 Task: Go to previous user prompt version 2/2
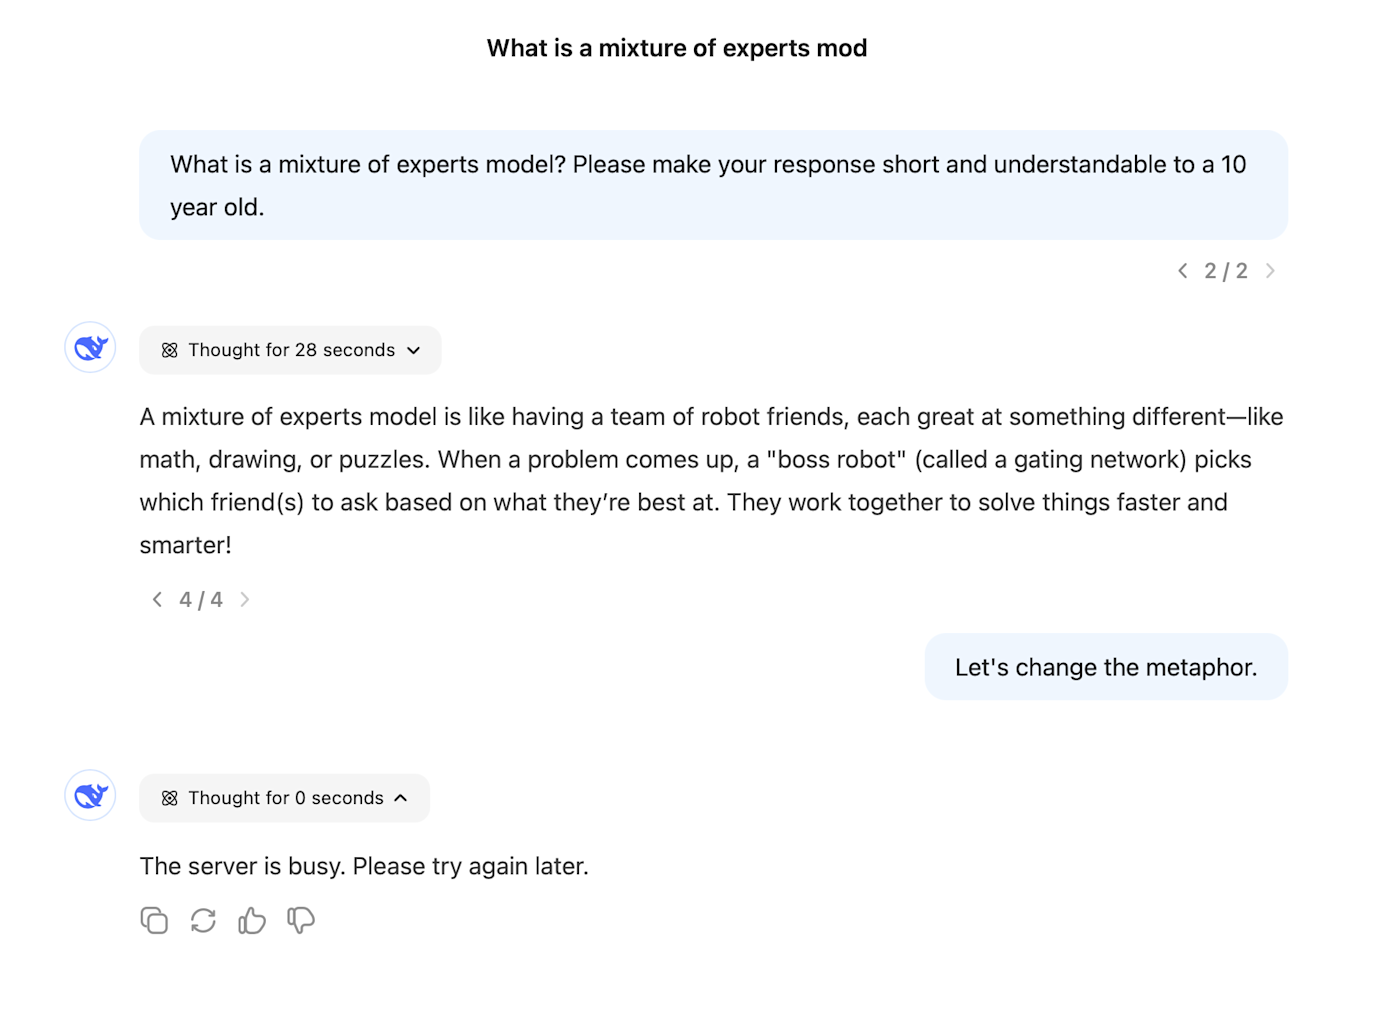[x=1183, y=271]
